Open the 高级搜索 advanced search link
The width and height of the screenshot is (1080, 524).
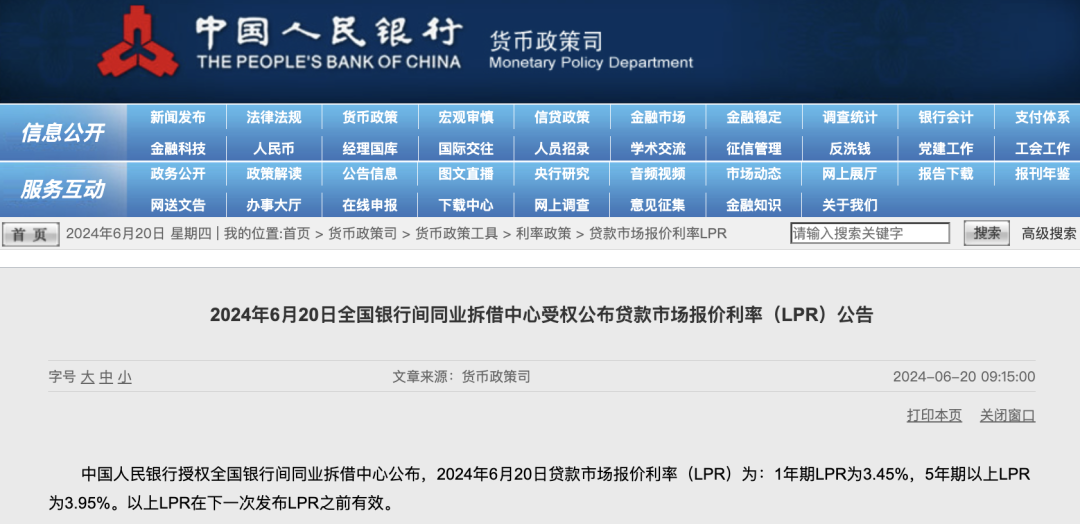point(1049,233)
